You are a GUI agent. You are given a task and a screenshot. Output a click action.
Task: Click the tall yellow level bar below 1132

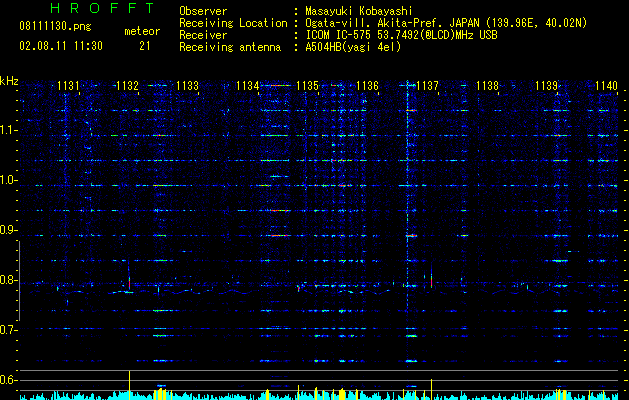coord(129,385)
